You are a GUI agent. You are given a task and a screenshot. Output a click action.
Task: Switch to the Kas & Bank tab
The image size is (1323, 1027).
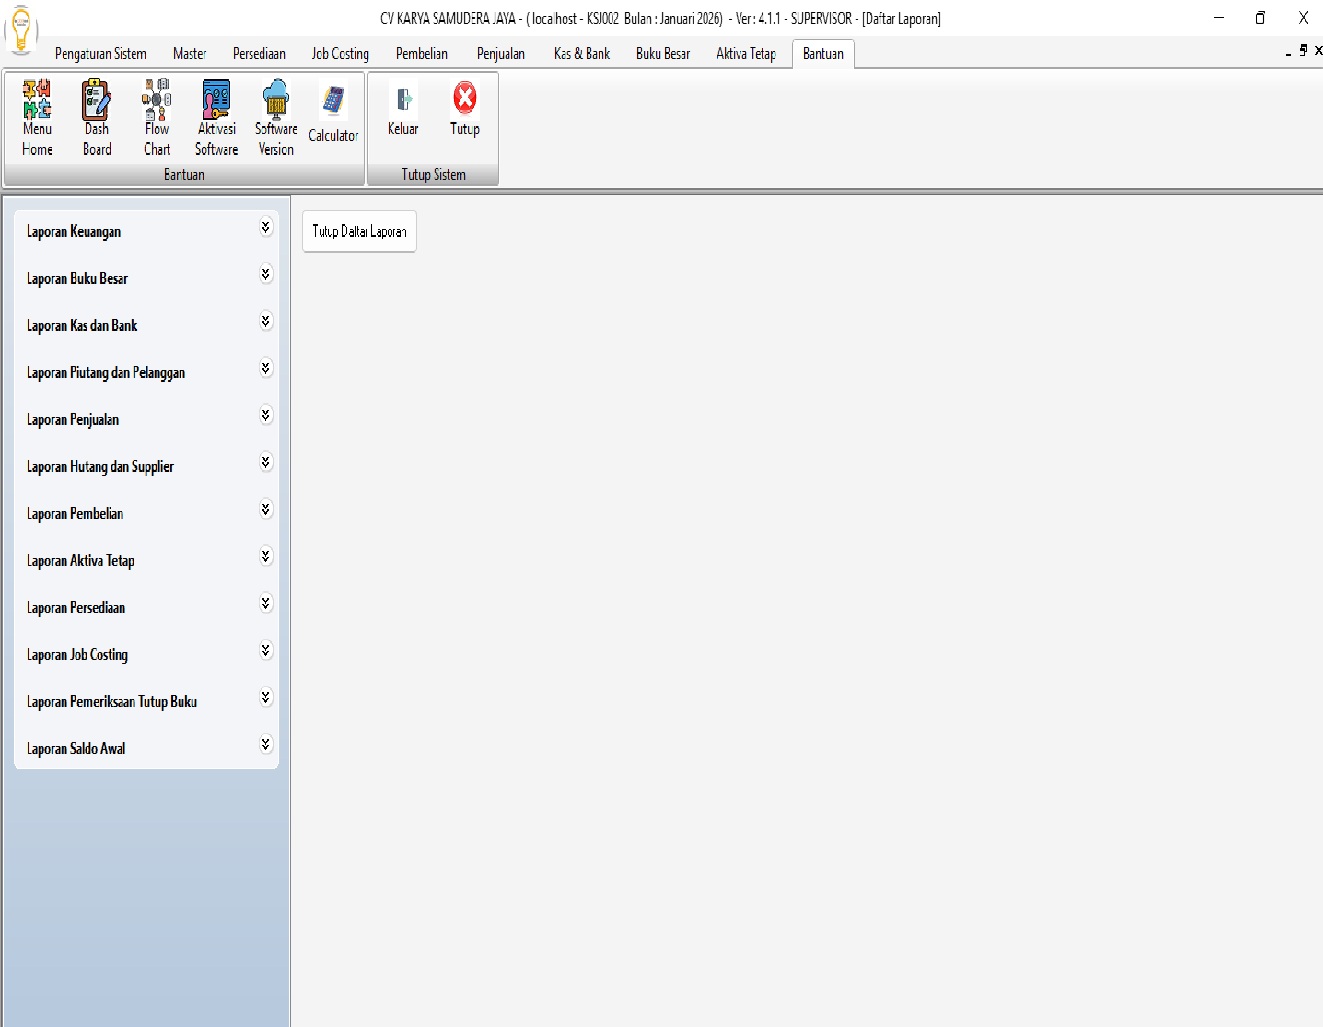pyautogui.click(x=581, y=54)
